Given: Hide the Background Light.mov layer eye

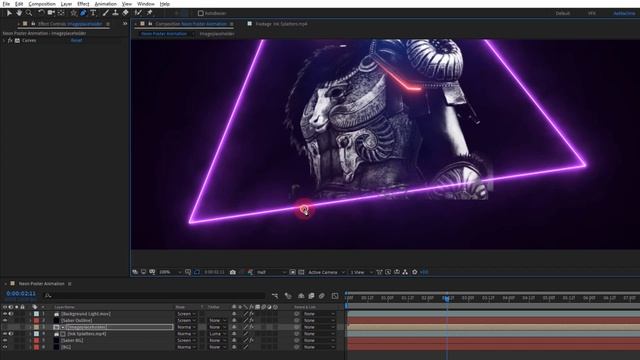Looking at the screenshot, I should pyautogui.click(x=5, y=314).
